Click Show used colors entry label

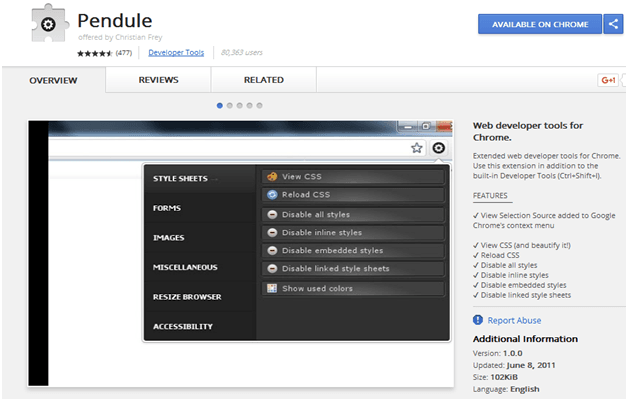tap(317, 288)
